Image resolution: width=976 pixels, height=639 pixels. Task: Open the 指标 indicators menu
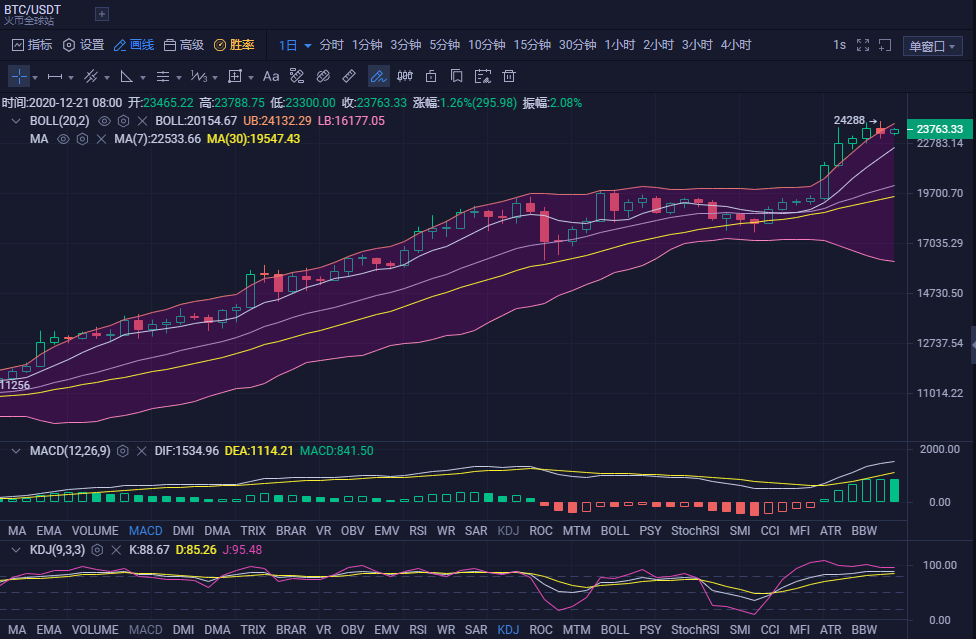pos(31,45)
